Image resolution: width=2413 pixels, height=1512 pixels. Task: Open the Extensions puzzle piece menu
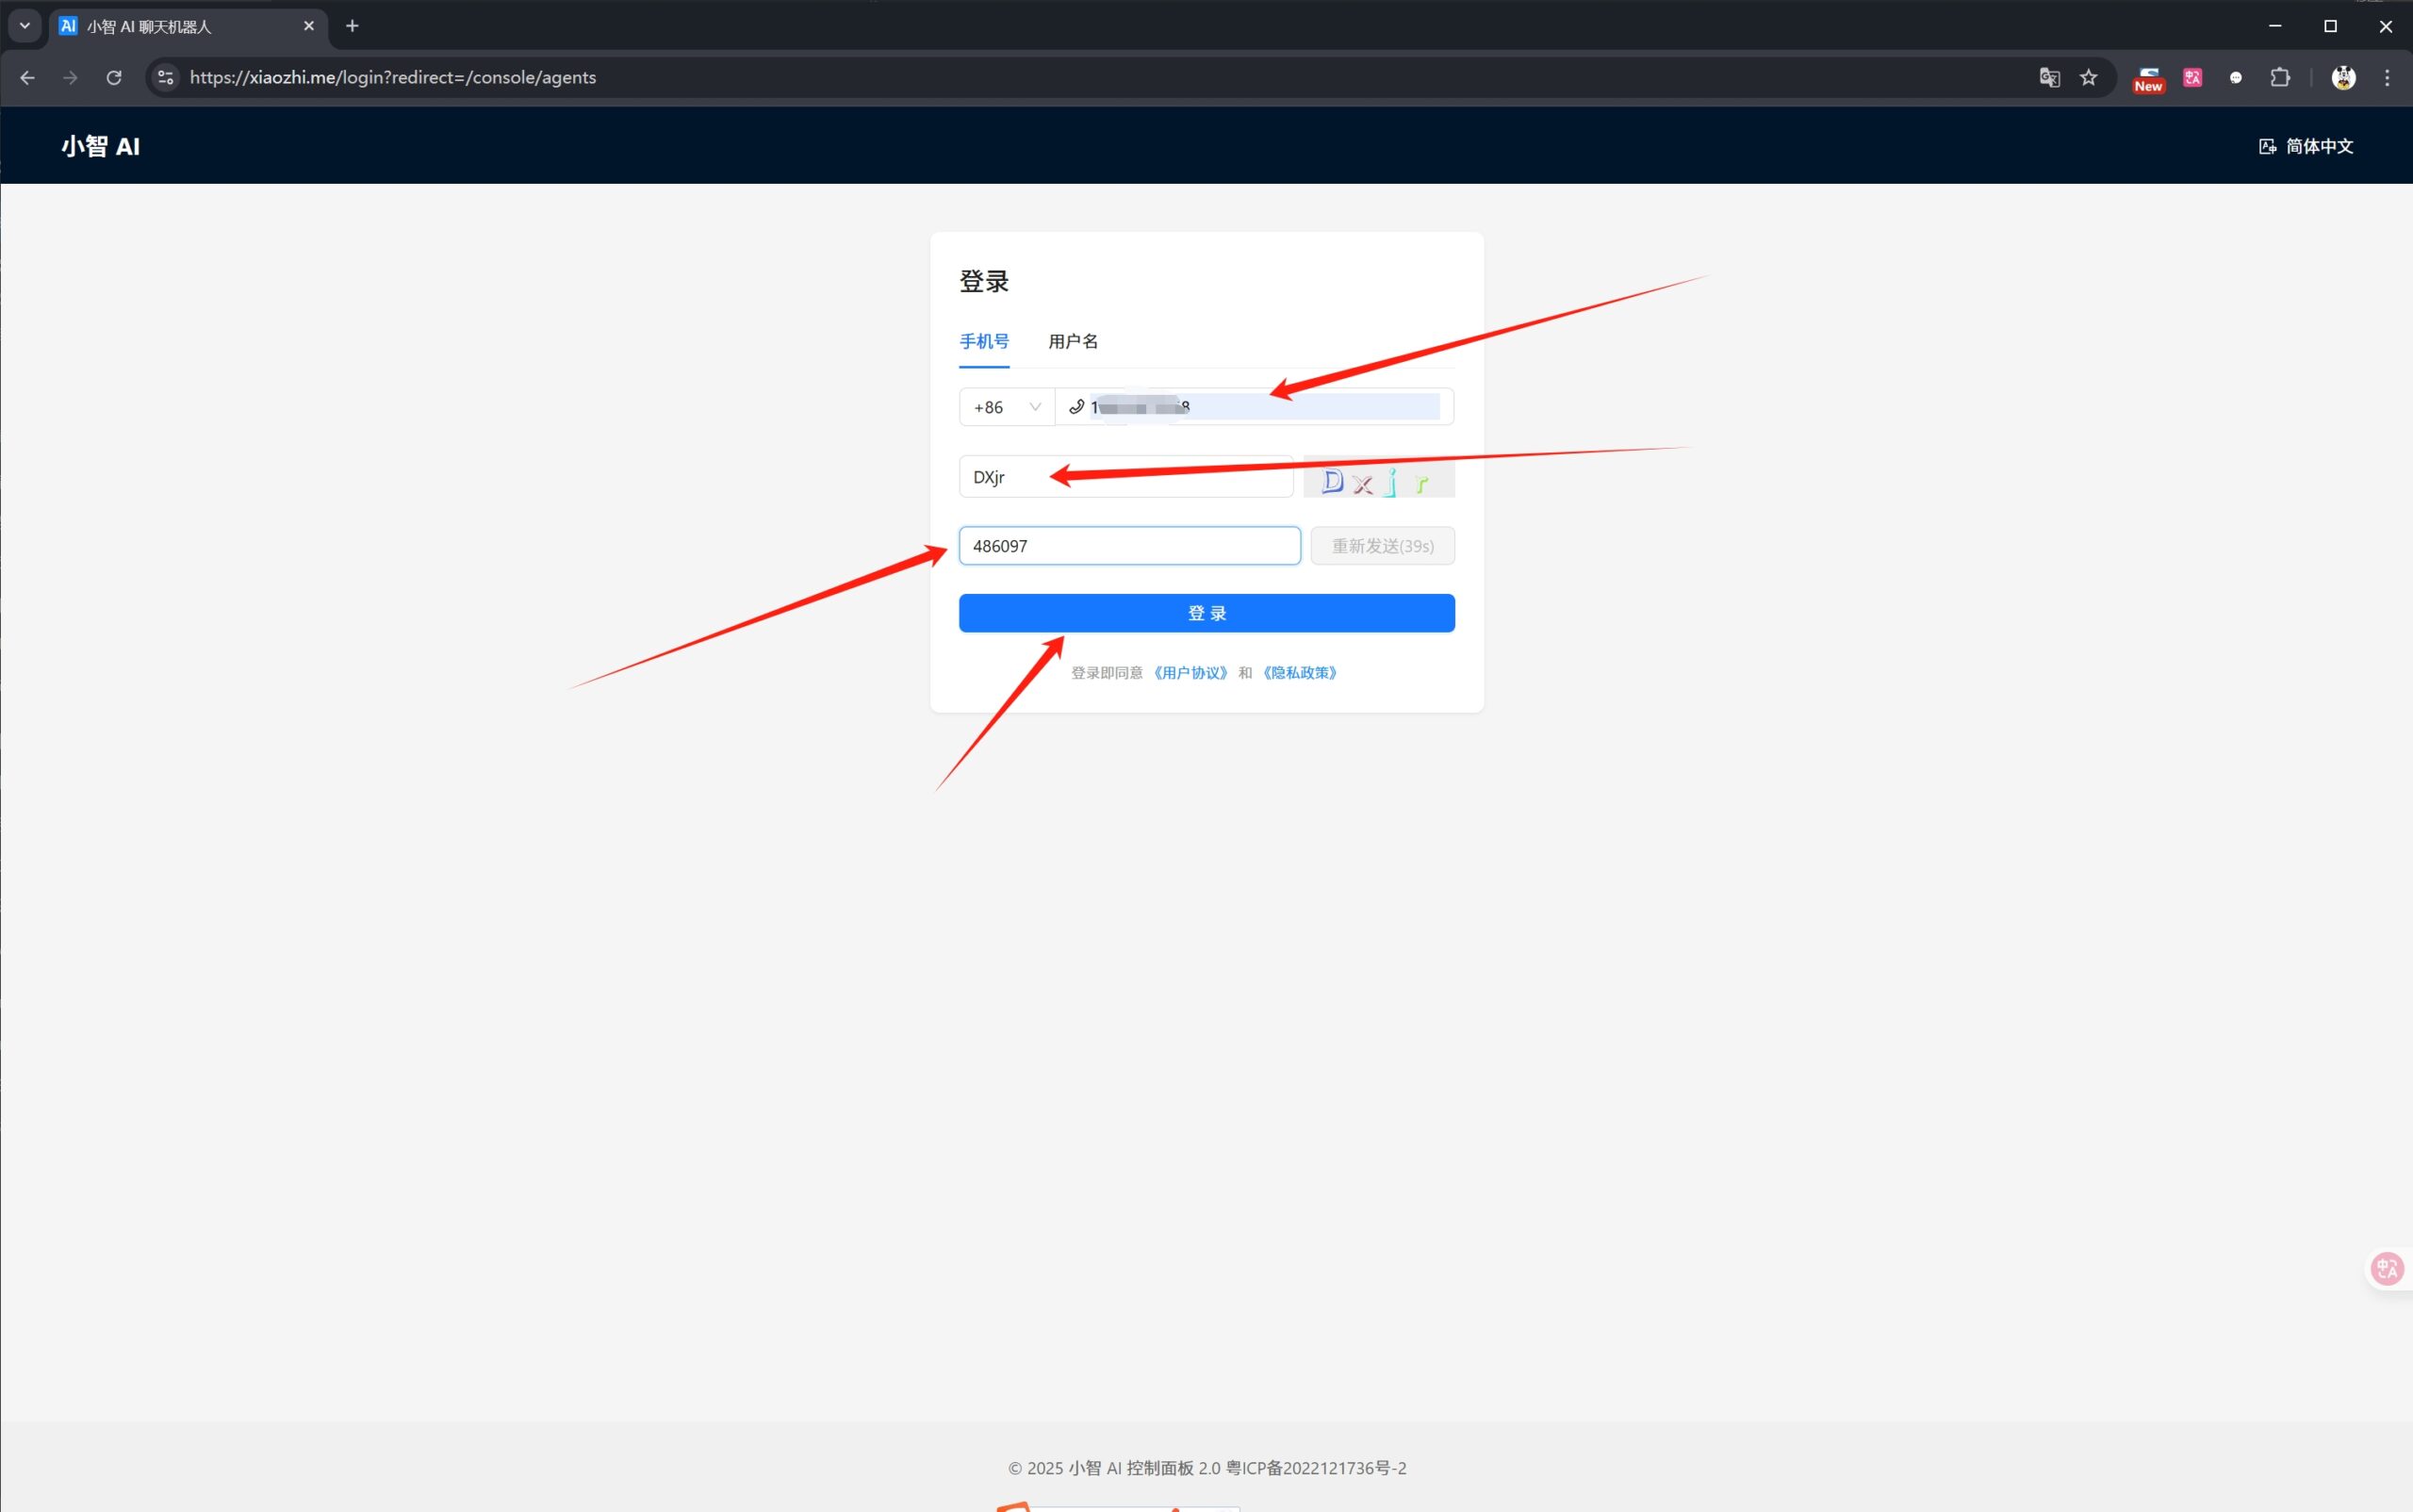coord(2280,78)
